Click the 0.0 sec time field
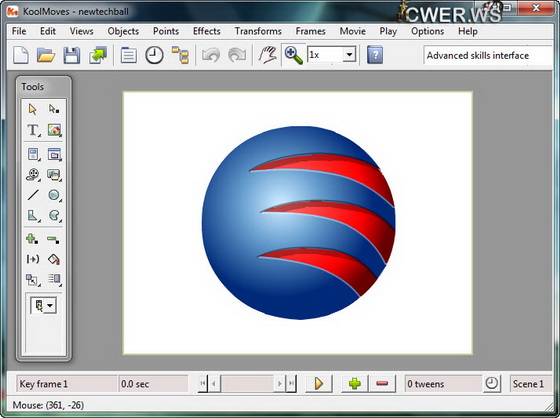Viewport: 560px width, 418px height. [153, 384]
